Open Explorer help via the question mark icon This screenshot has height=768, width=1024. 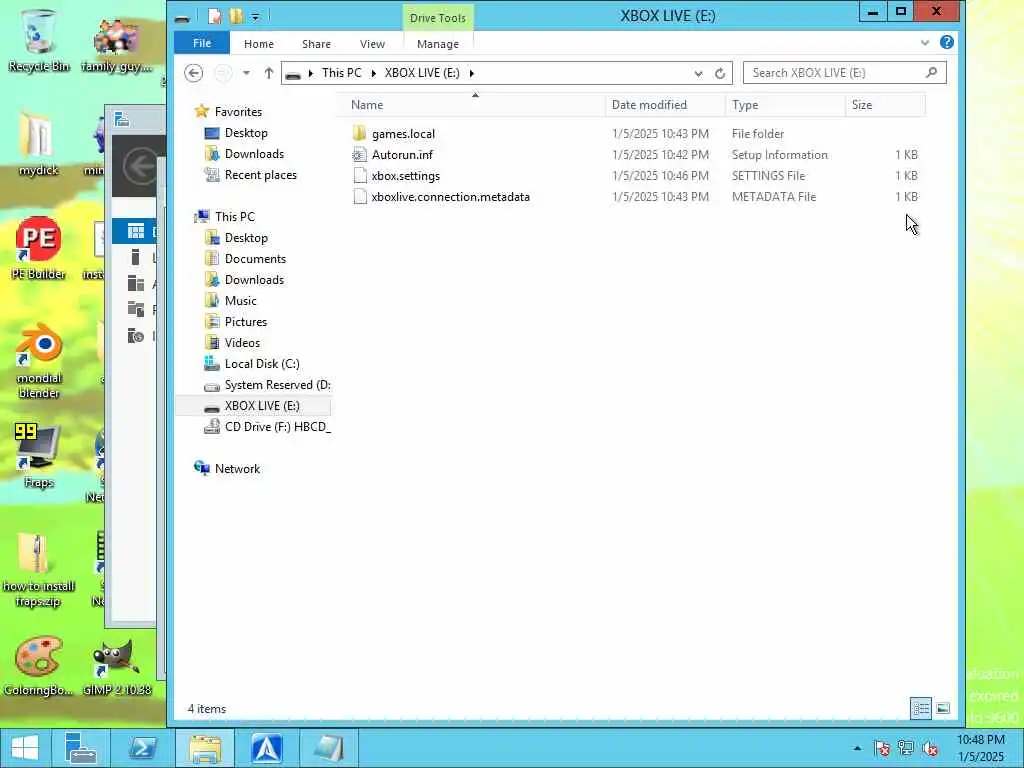point(946,43)
